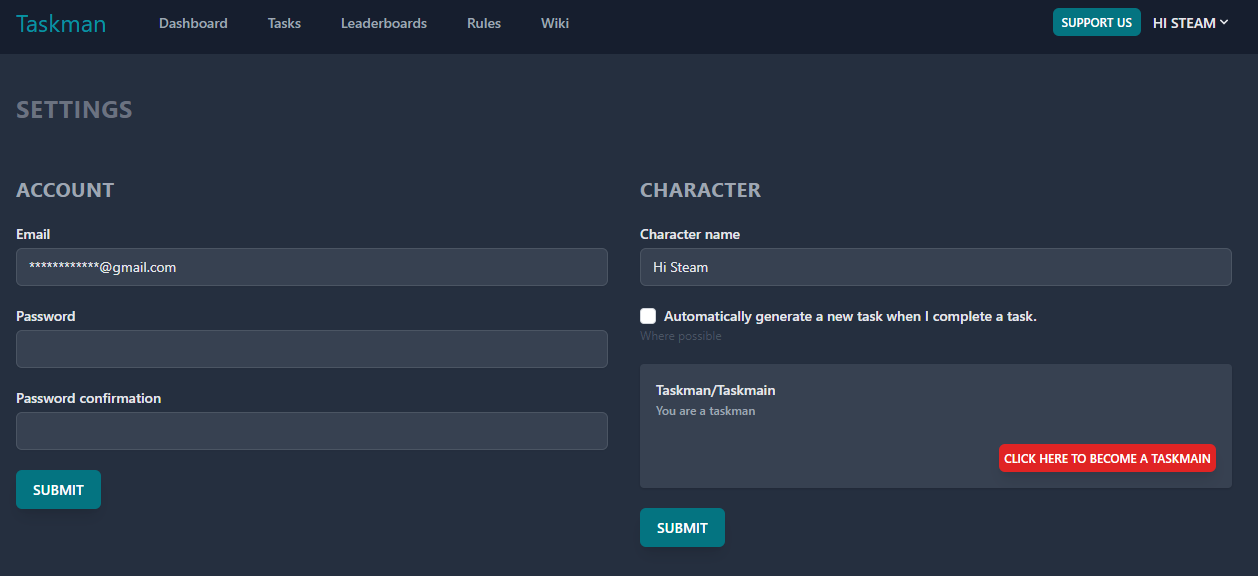The height and width of the screenshot is (576, 1258).
Task: Open the Wiki link
Action: pyautogui.click(x=555, y=23)
